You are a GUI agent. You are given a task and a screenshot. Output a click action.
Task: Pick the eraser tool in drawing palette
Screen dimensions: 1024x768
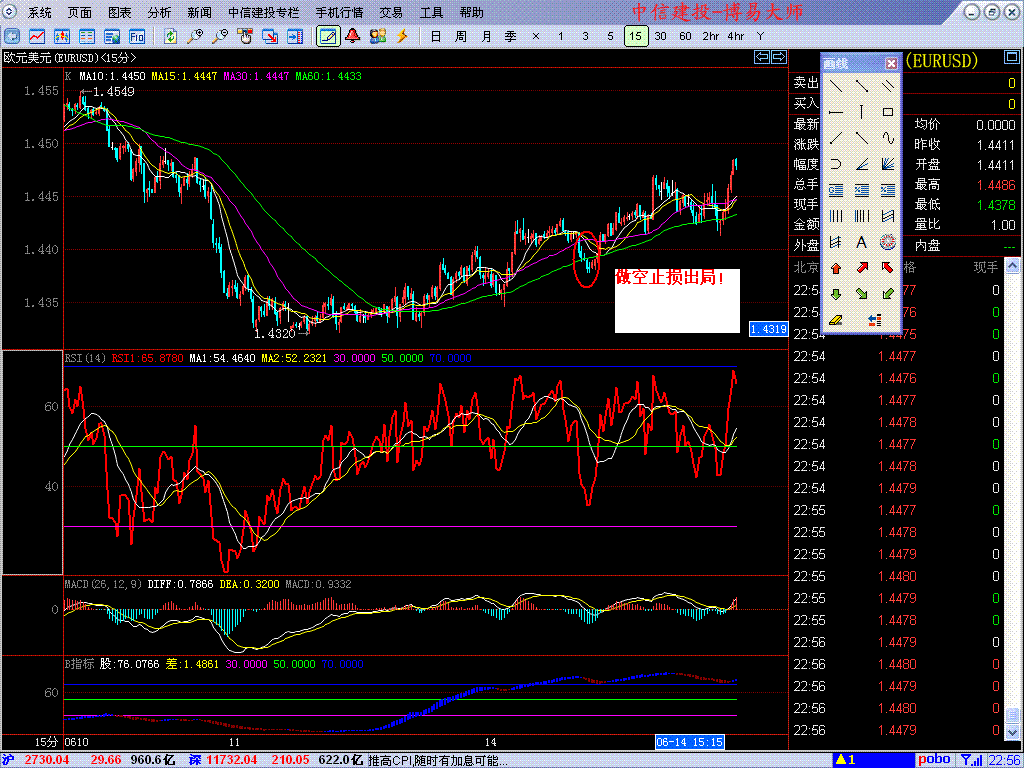pos(836,320)
